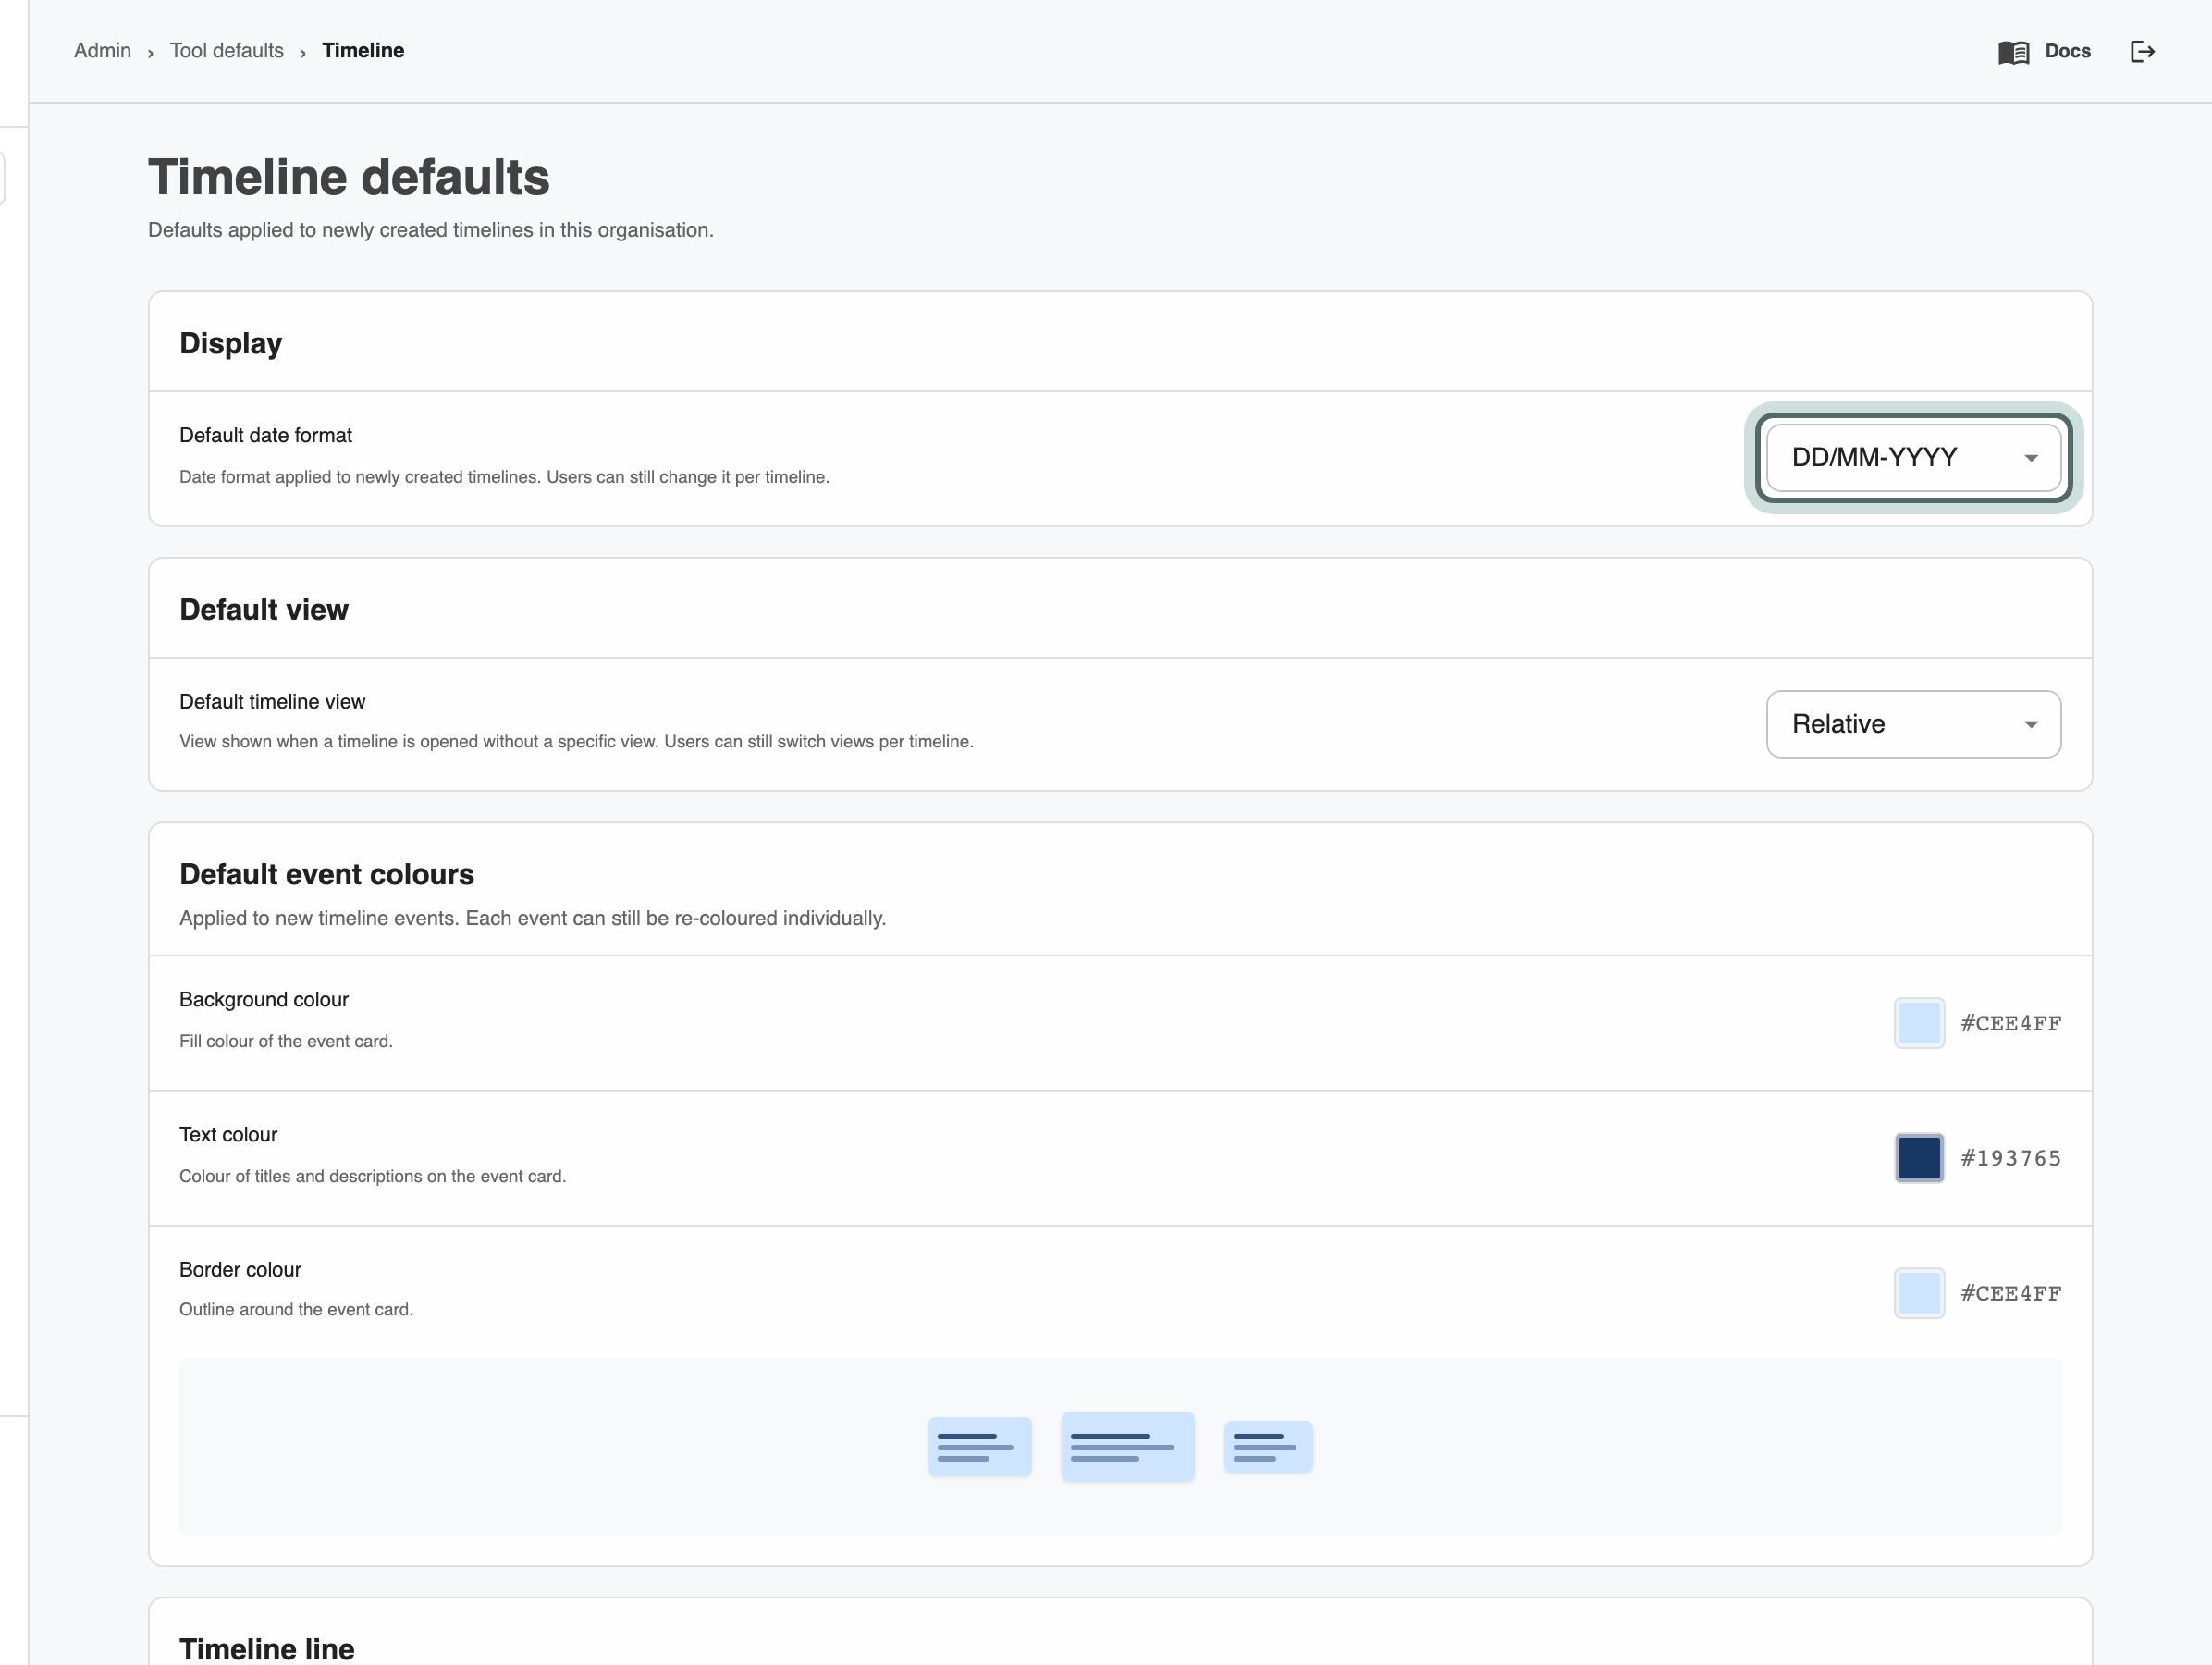Click the Text colour label
Screen dimensions: 2212x1665
coord(228,1134)
